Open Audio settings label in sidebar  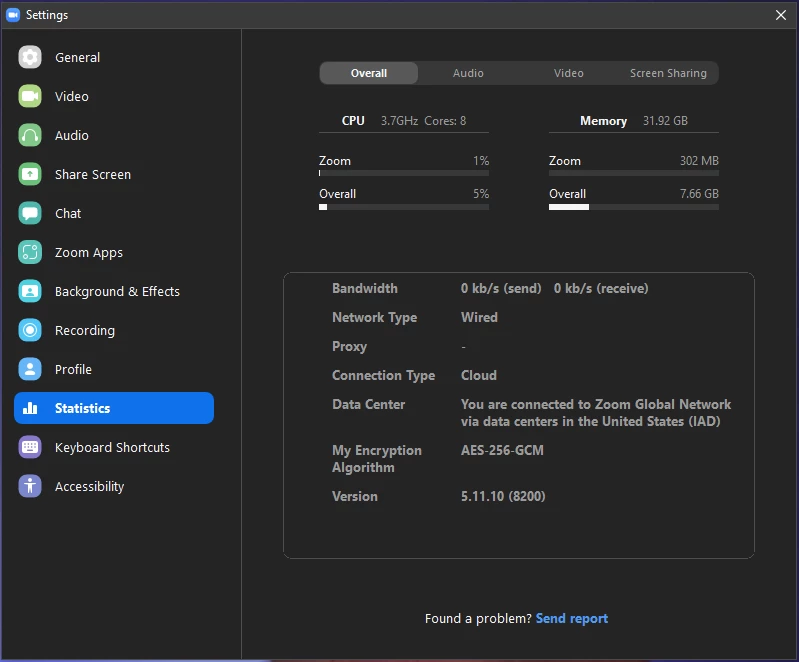click(x=72, y=136)
